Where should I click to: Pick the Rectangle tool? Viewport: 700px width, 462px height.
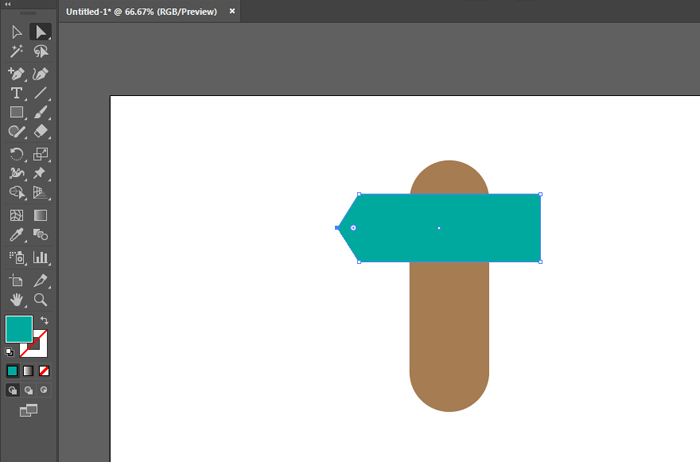coord(17,112)
